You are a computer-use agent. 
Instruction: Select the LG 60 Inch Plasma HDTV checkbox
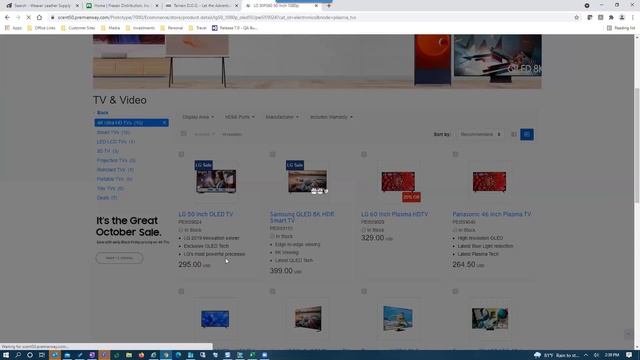(x=364, y=154)
